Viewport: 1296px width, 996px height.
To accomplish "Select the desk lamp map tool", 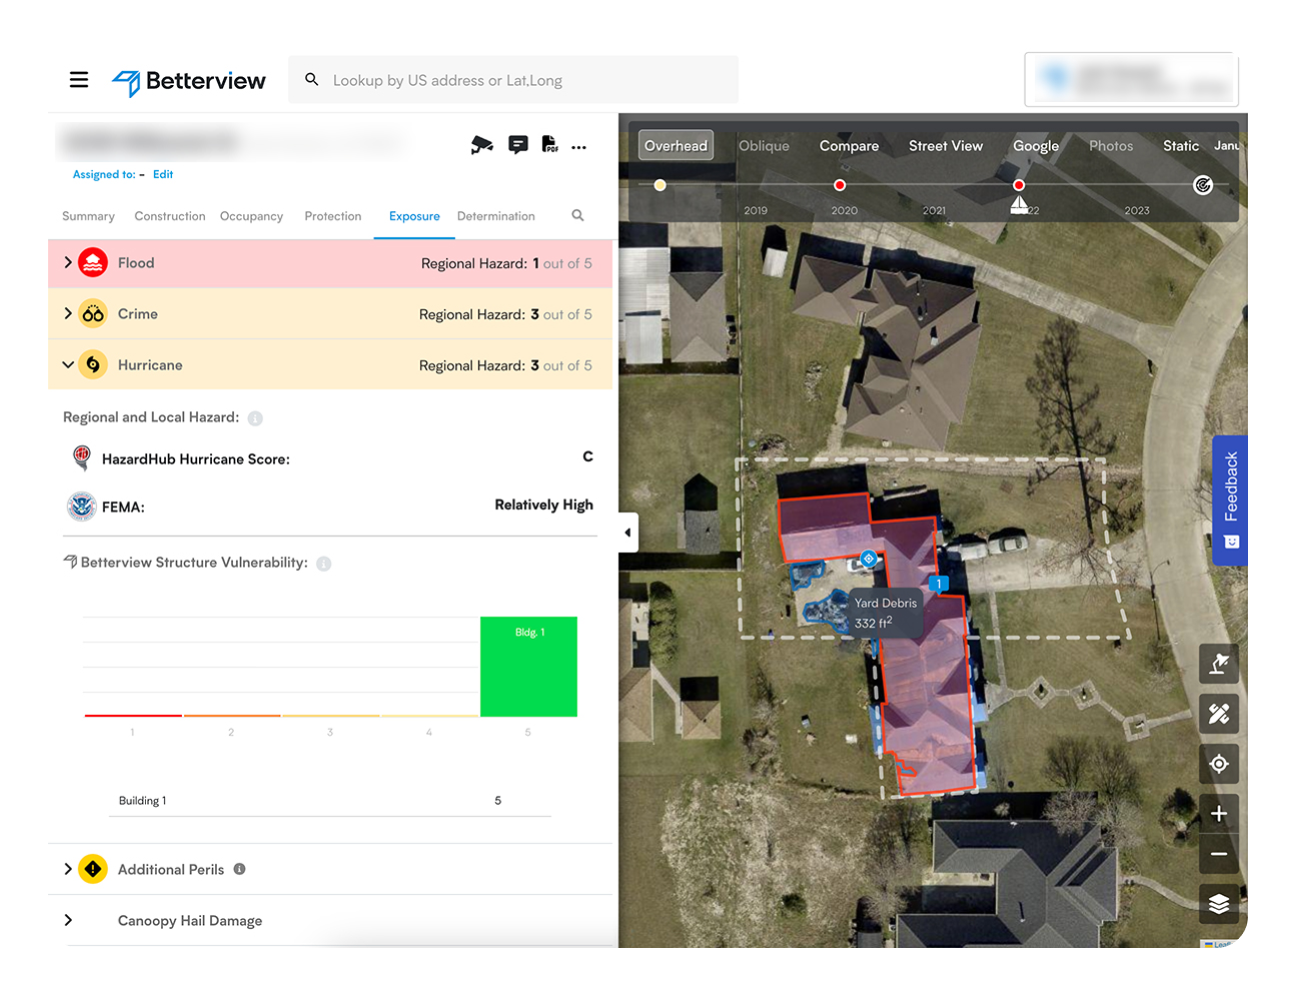I will click(x=1218, y=664).
